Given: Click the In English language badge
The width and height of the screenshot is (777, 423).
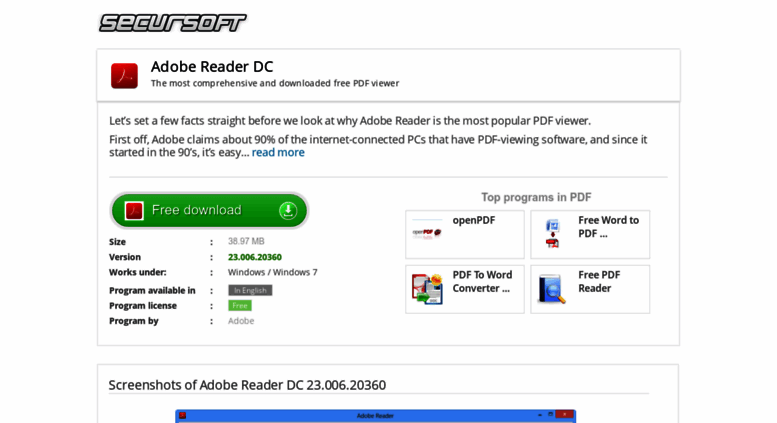Looking at the screenshot, I should pos(250,290).
